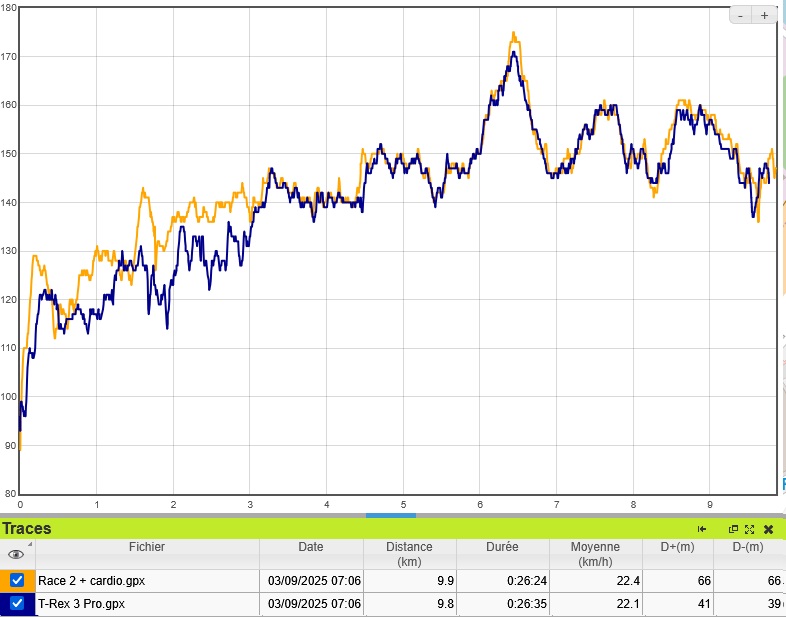Select the T-Rex 3 Pro.gpx file name
Screen dimensions: 786x617
(x=80, y=604)
